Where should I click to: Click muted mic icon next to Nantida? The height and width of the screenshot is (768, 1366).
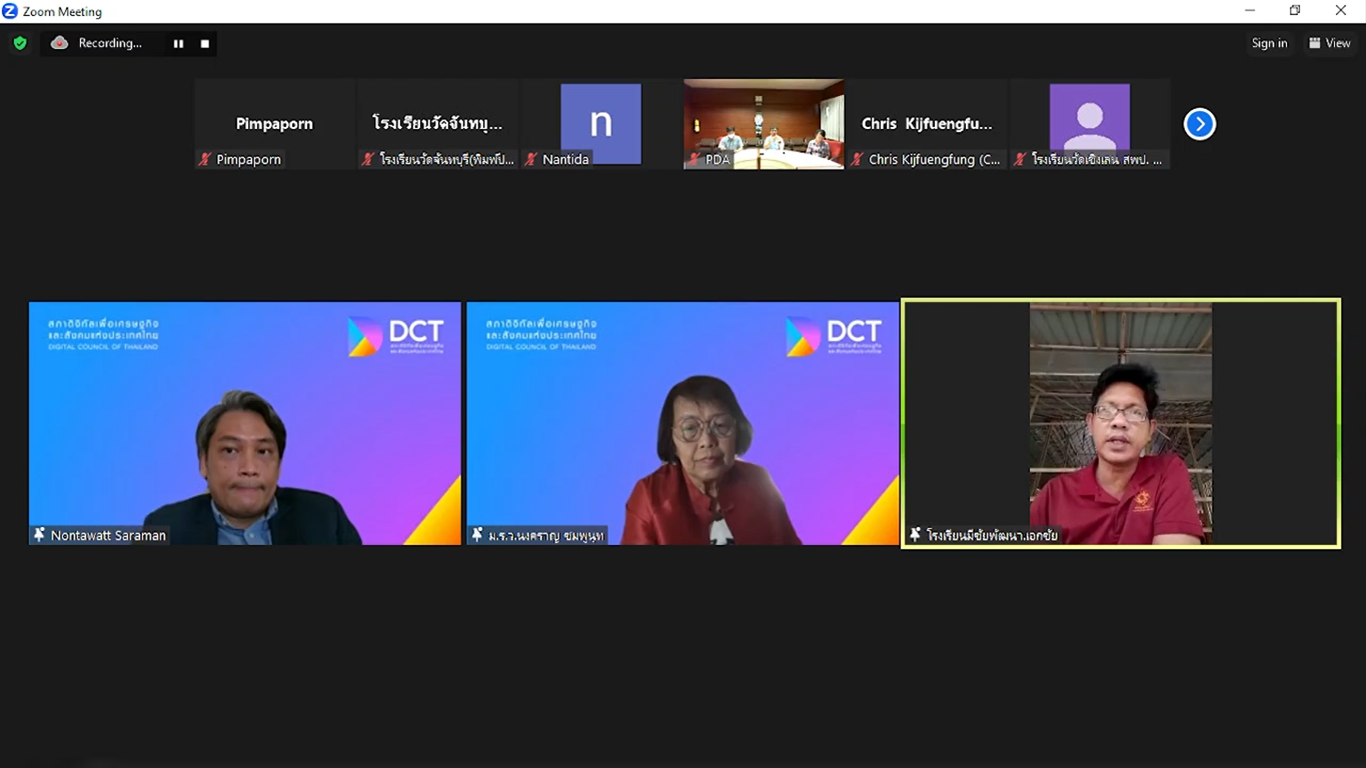531,160
